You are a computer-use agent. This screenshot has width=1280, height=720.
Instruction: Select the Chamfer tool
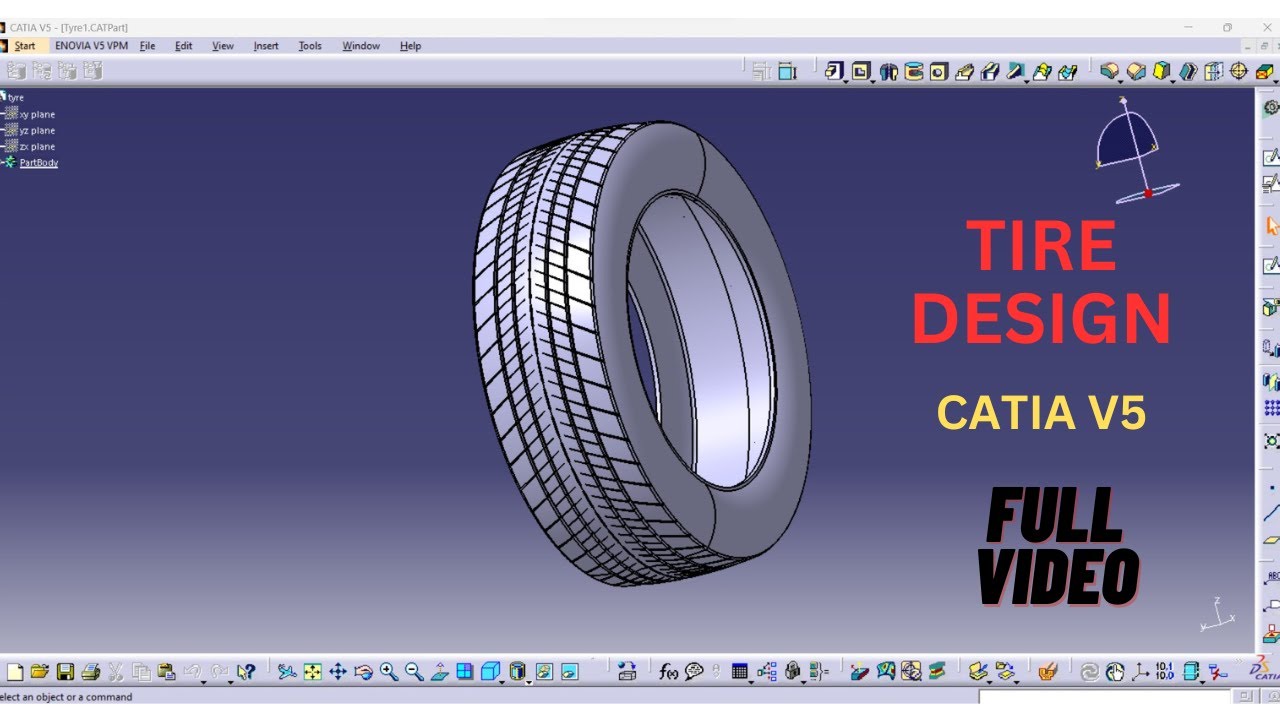point(1136,70)
